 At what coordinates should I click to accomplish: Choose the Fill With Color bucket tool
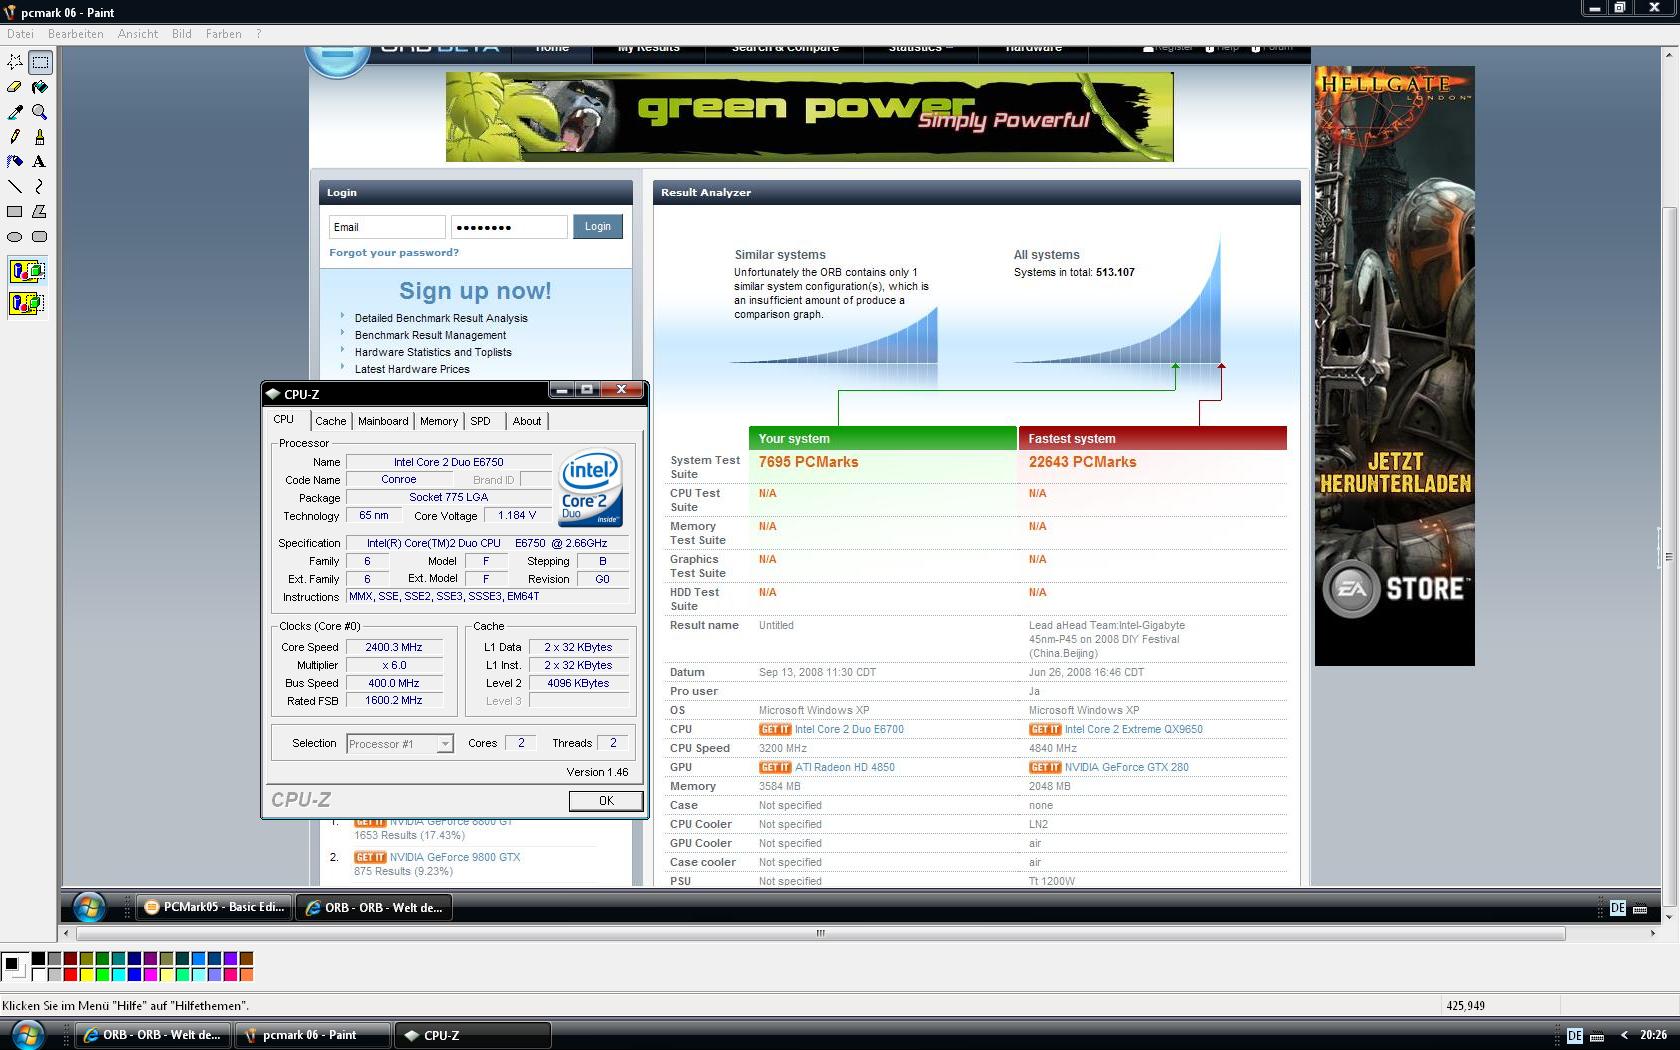point(40,87)
